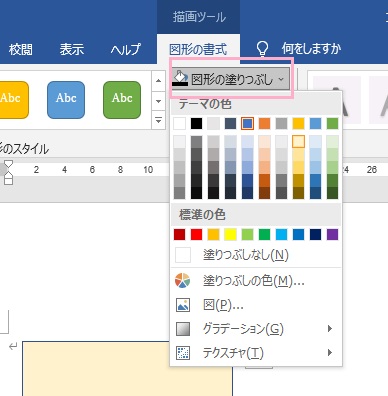Viewport: 388px width, 396px height.
Task: Switch to the 校閲 ribbon tab
Action: pos(21,50)
